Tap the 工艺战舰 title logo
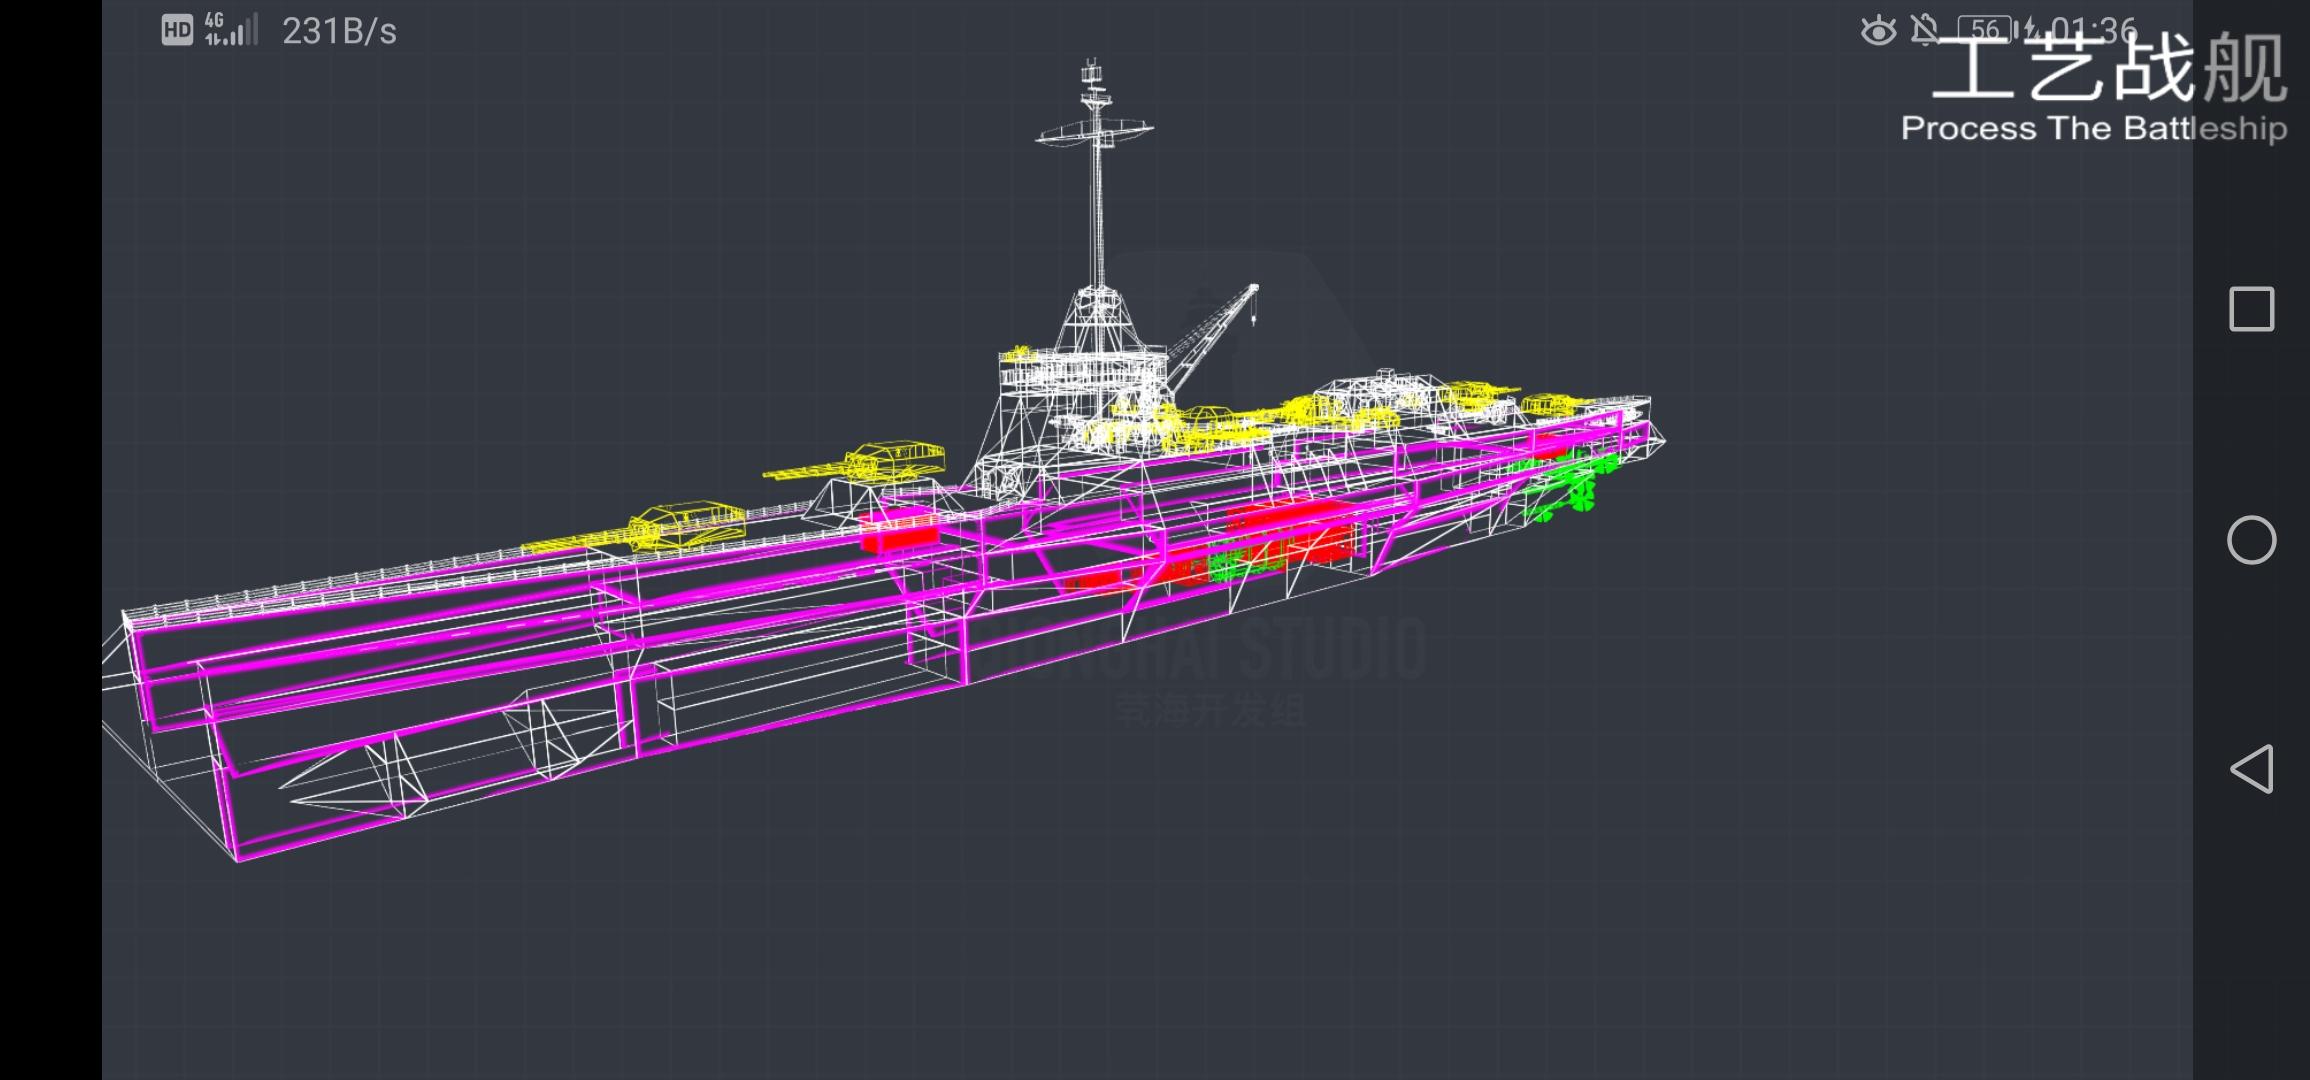2310x1080 pixels. point(2109,68)
